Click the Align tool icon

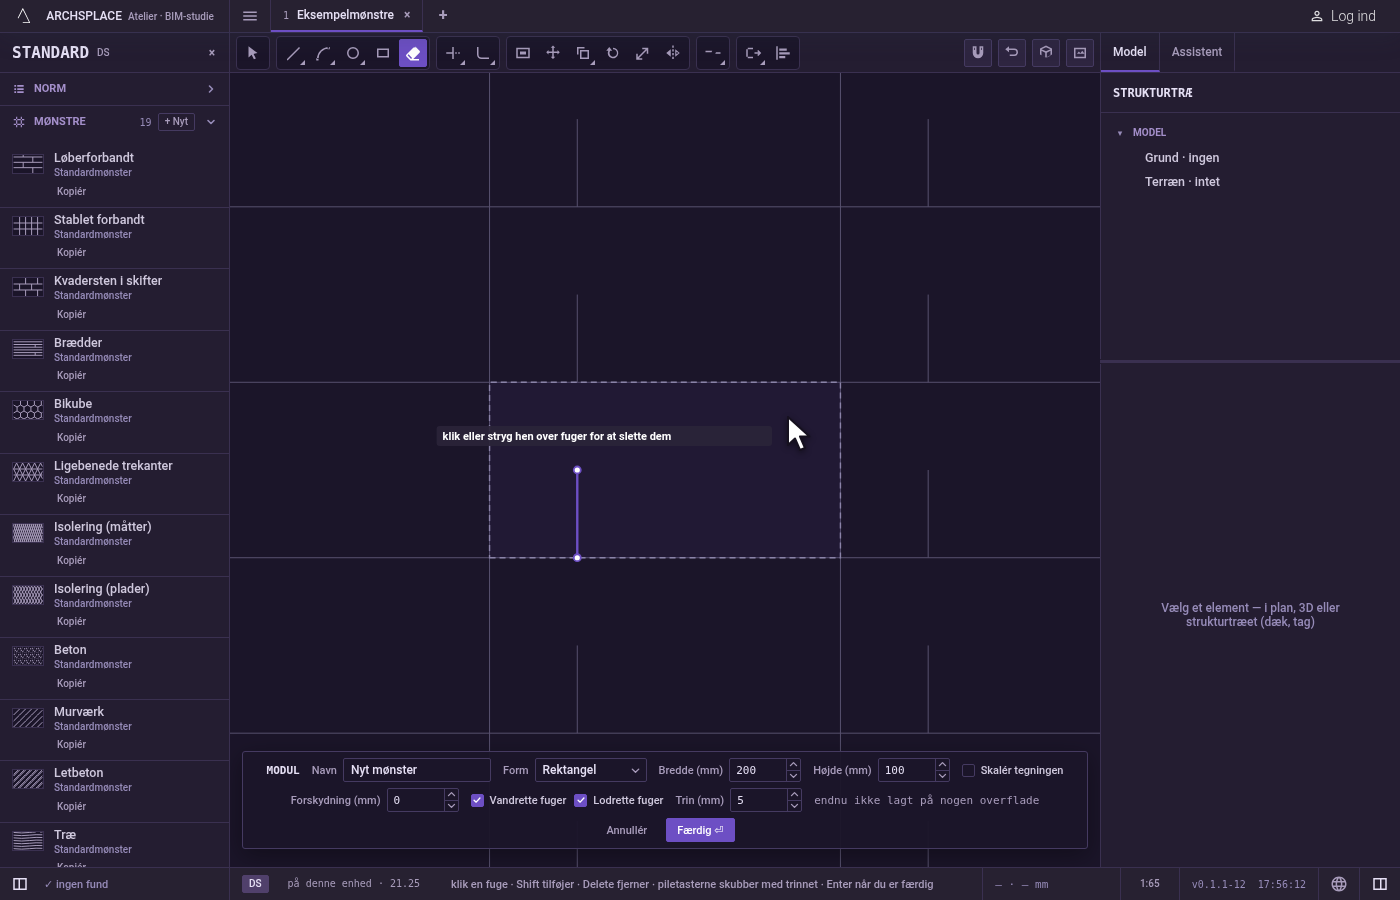click(783, 53)
